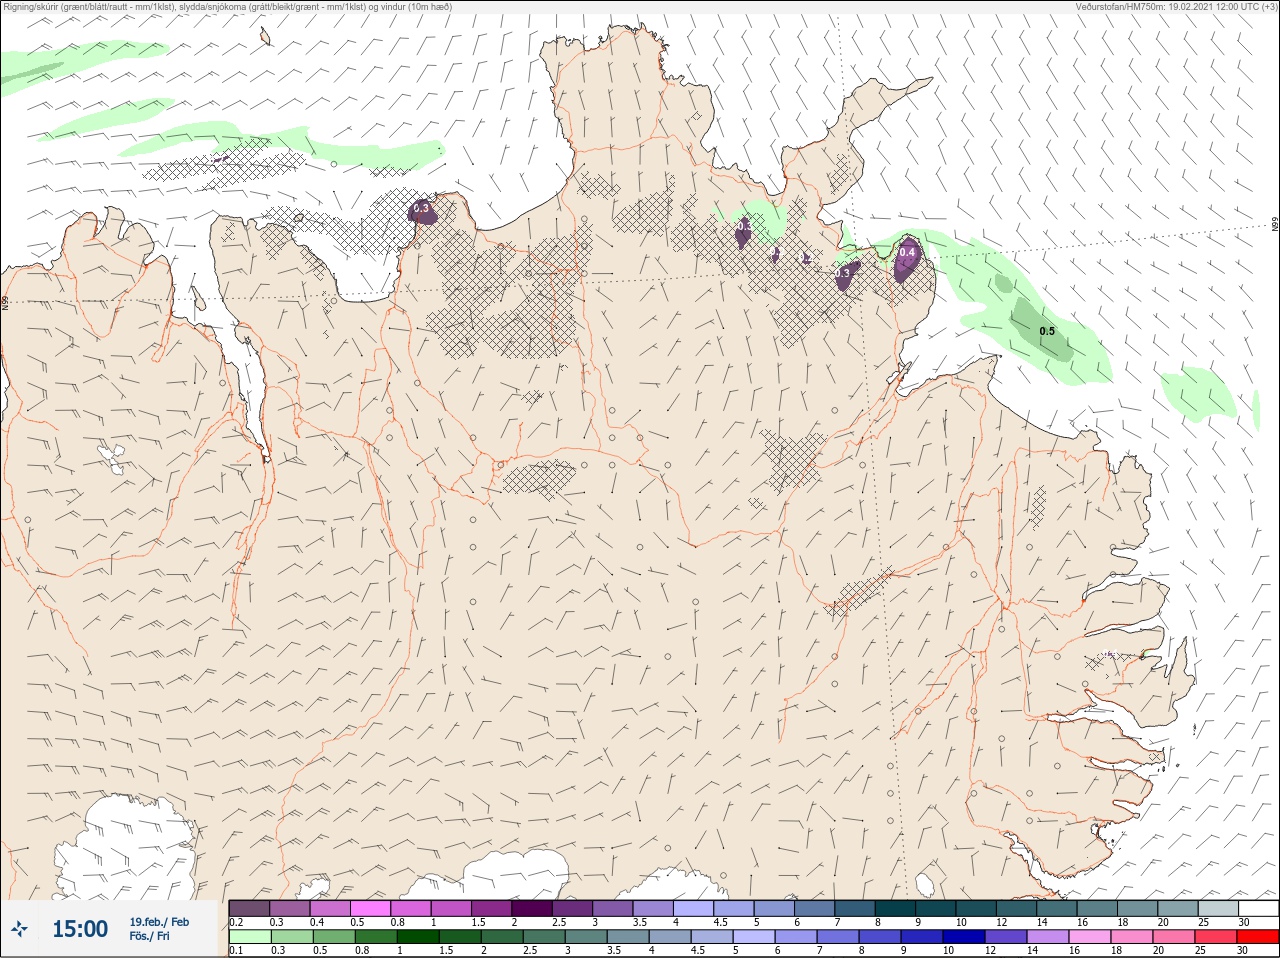
Task: Click the dark teal swatch starting at 8, upper row
Action: pyautogui.click(x=896, y=908)
